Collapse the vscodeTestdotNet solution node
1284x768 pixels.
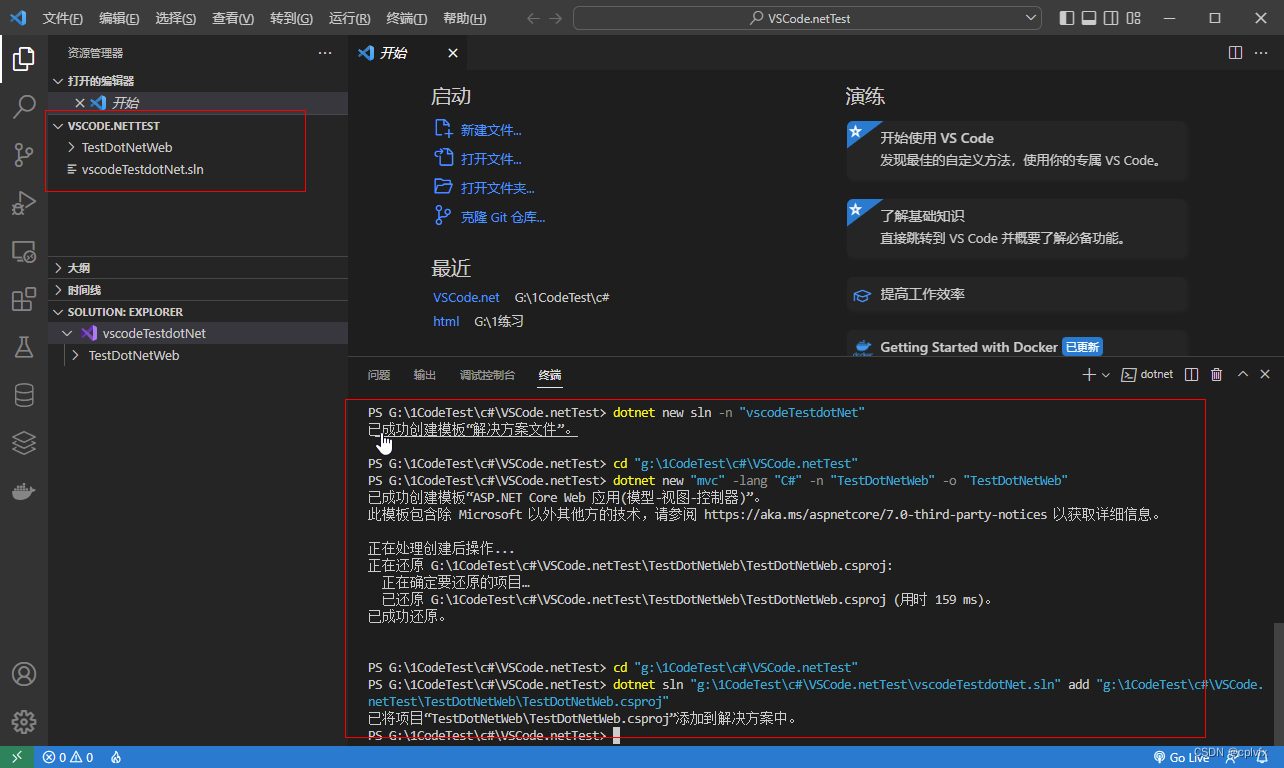pyautogui.click(x=67, y=333)
